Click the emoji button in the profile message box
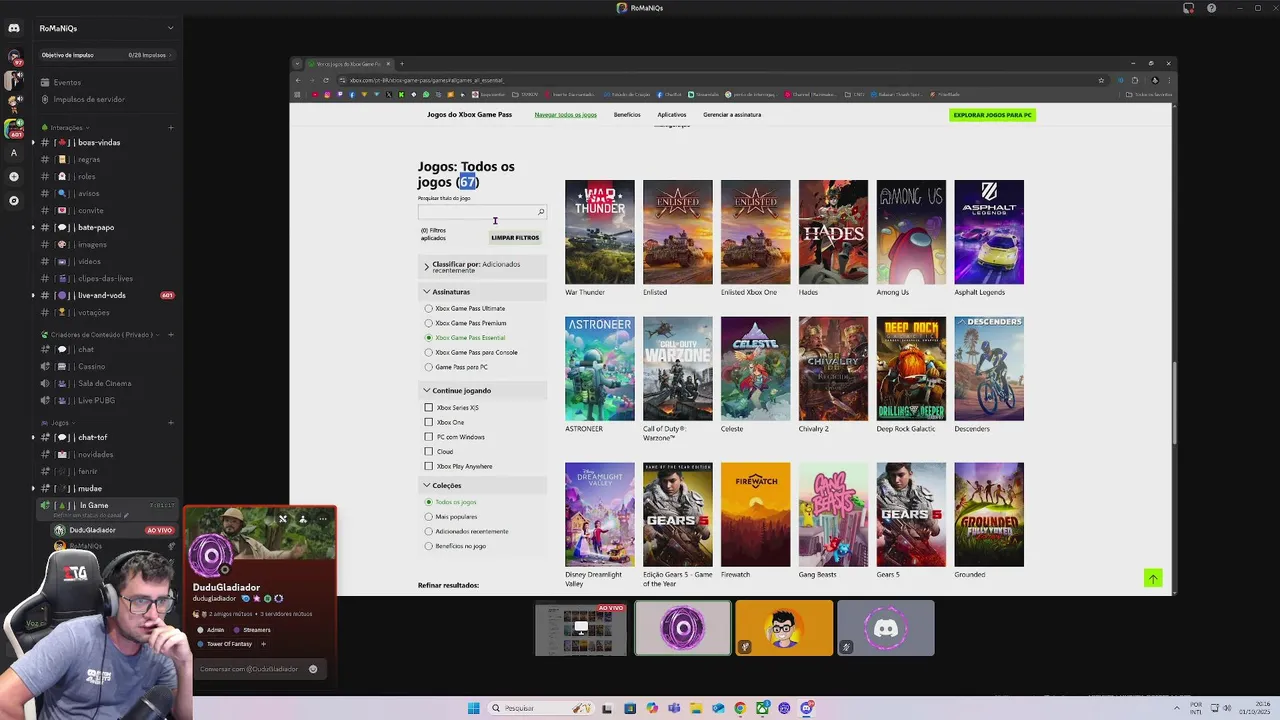This screenshot has width=1280, height=720. tap(313, 669)
